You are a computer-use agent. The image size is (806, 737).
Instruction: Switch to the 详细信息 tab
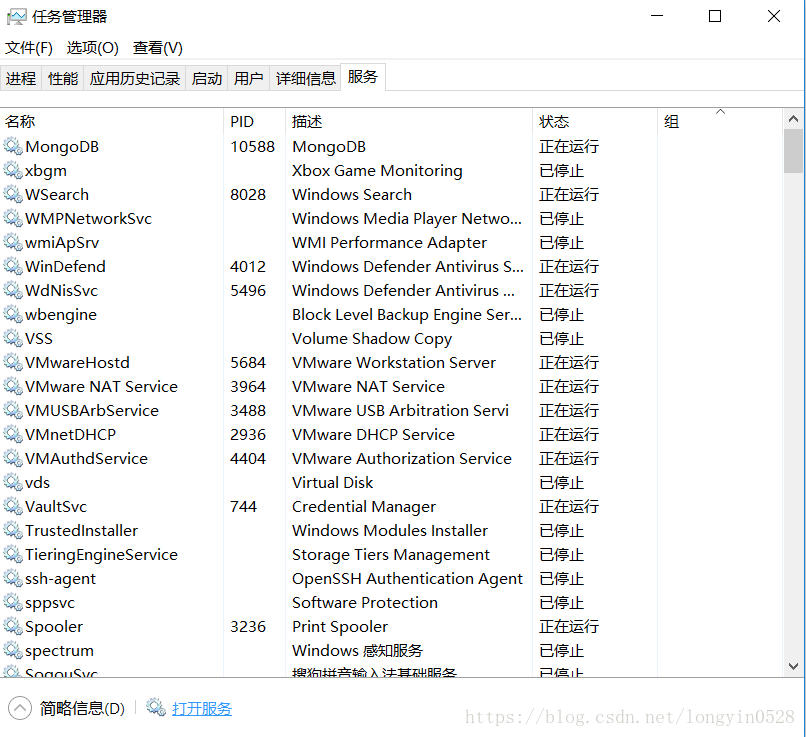coord(305,78)
